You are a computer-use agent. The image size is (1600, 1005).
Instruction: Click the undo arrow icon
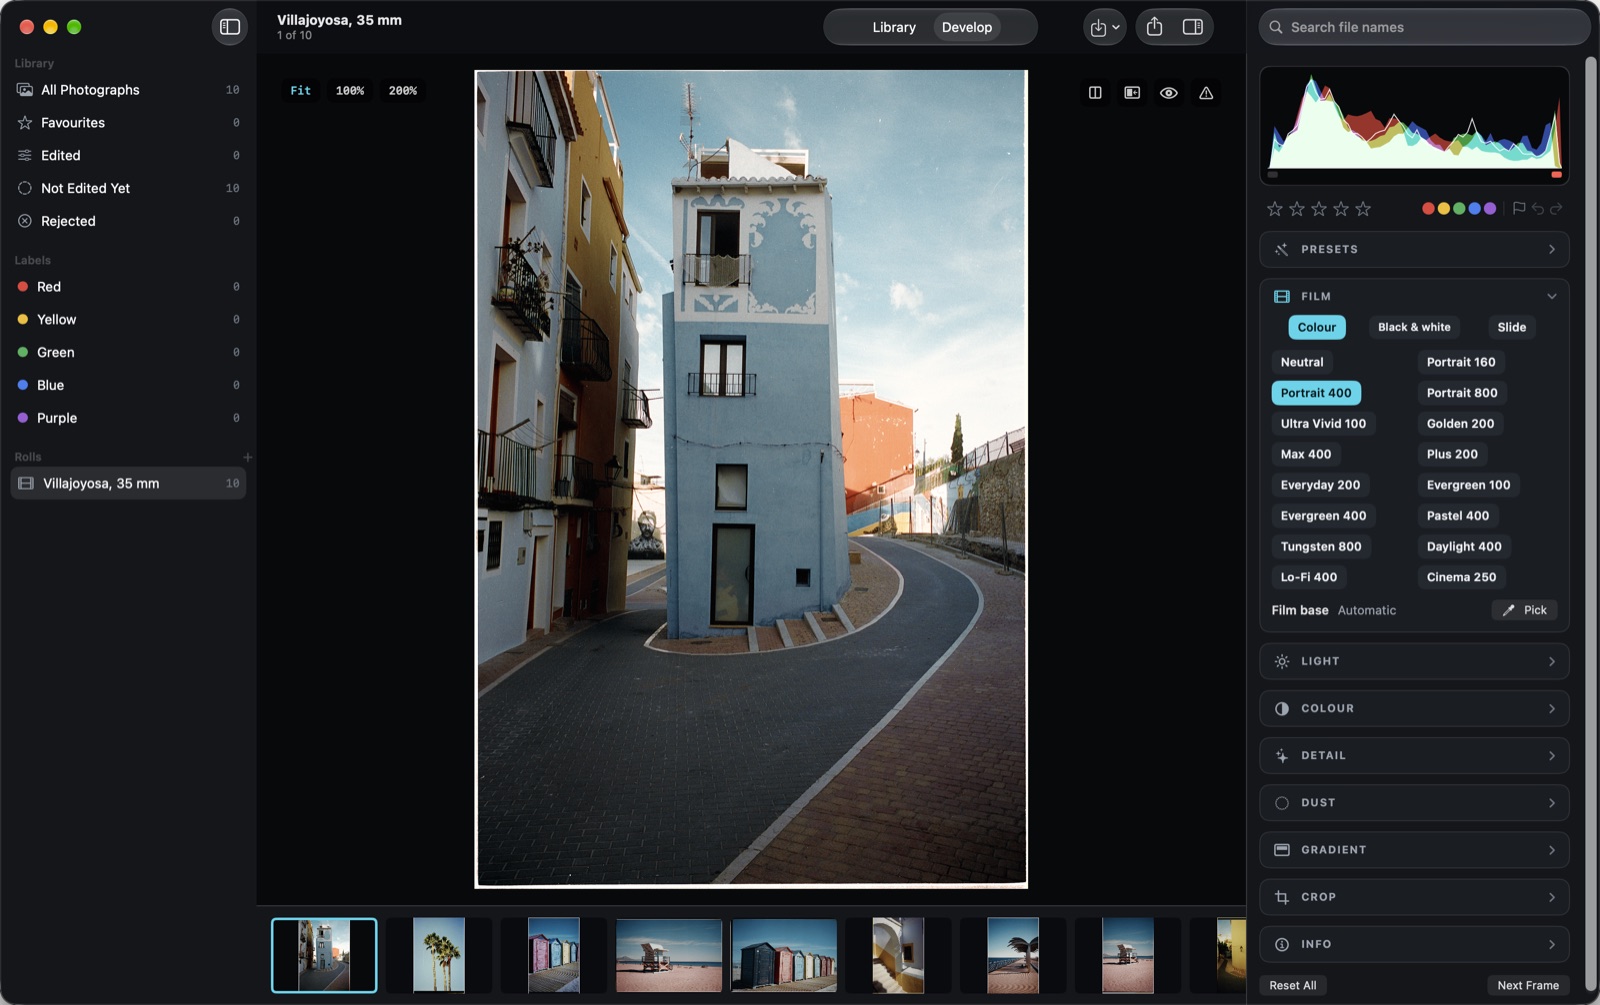1538,208
